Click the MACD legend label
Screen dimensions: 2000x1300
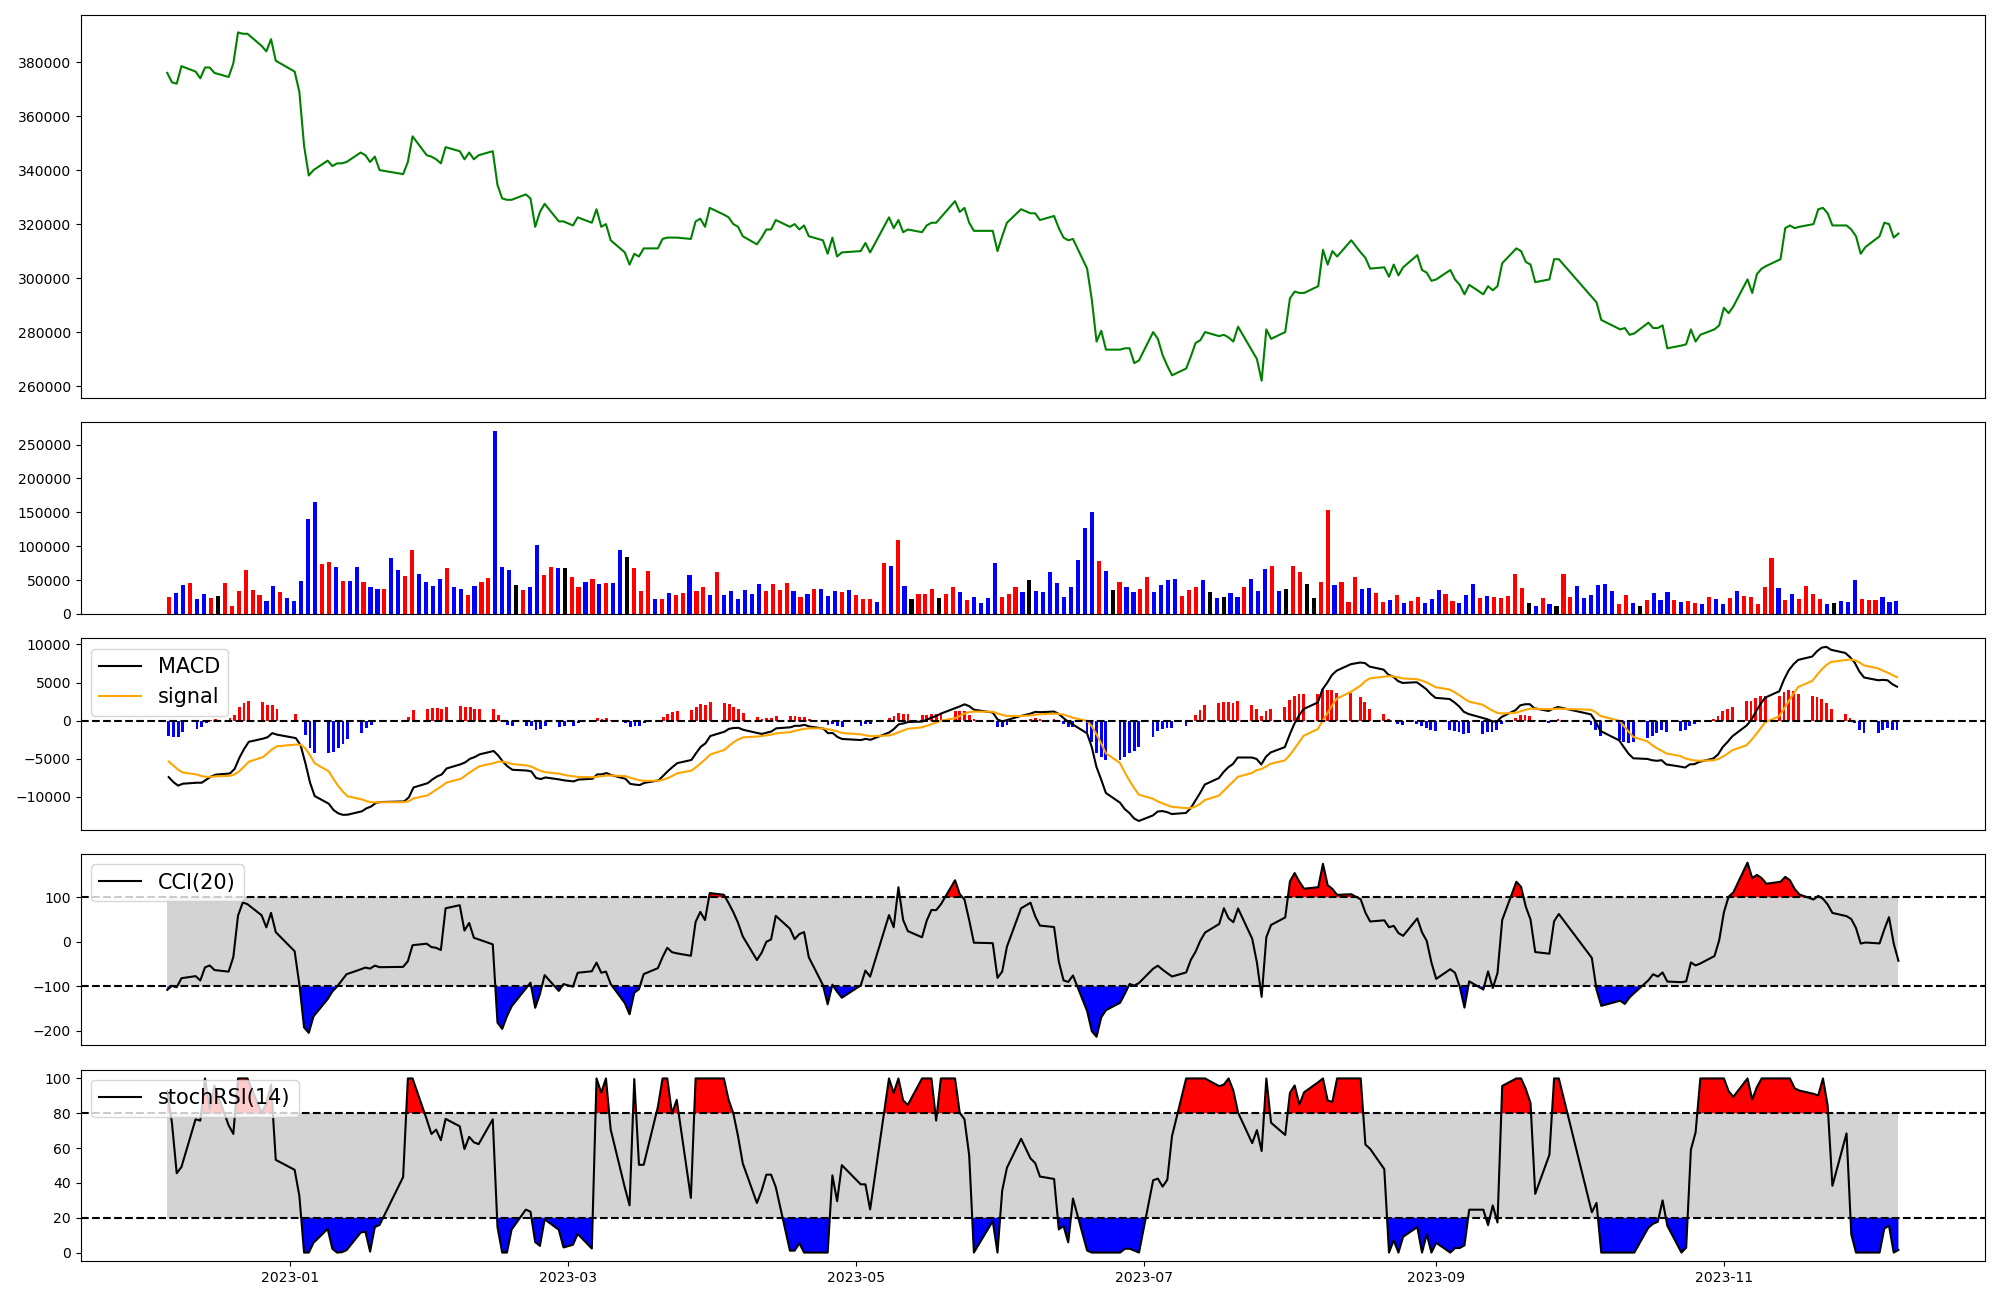[x=188, y=666]
